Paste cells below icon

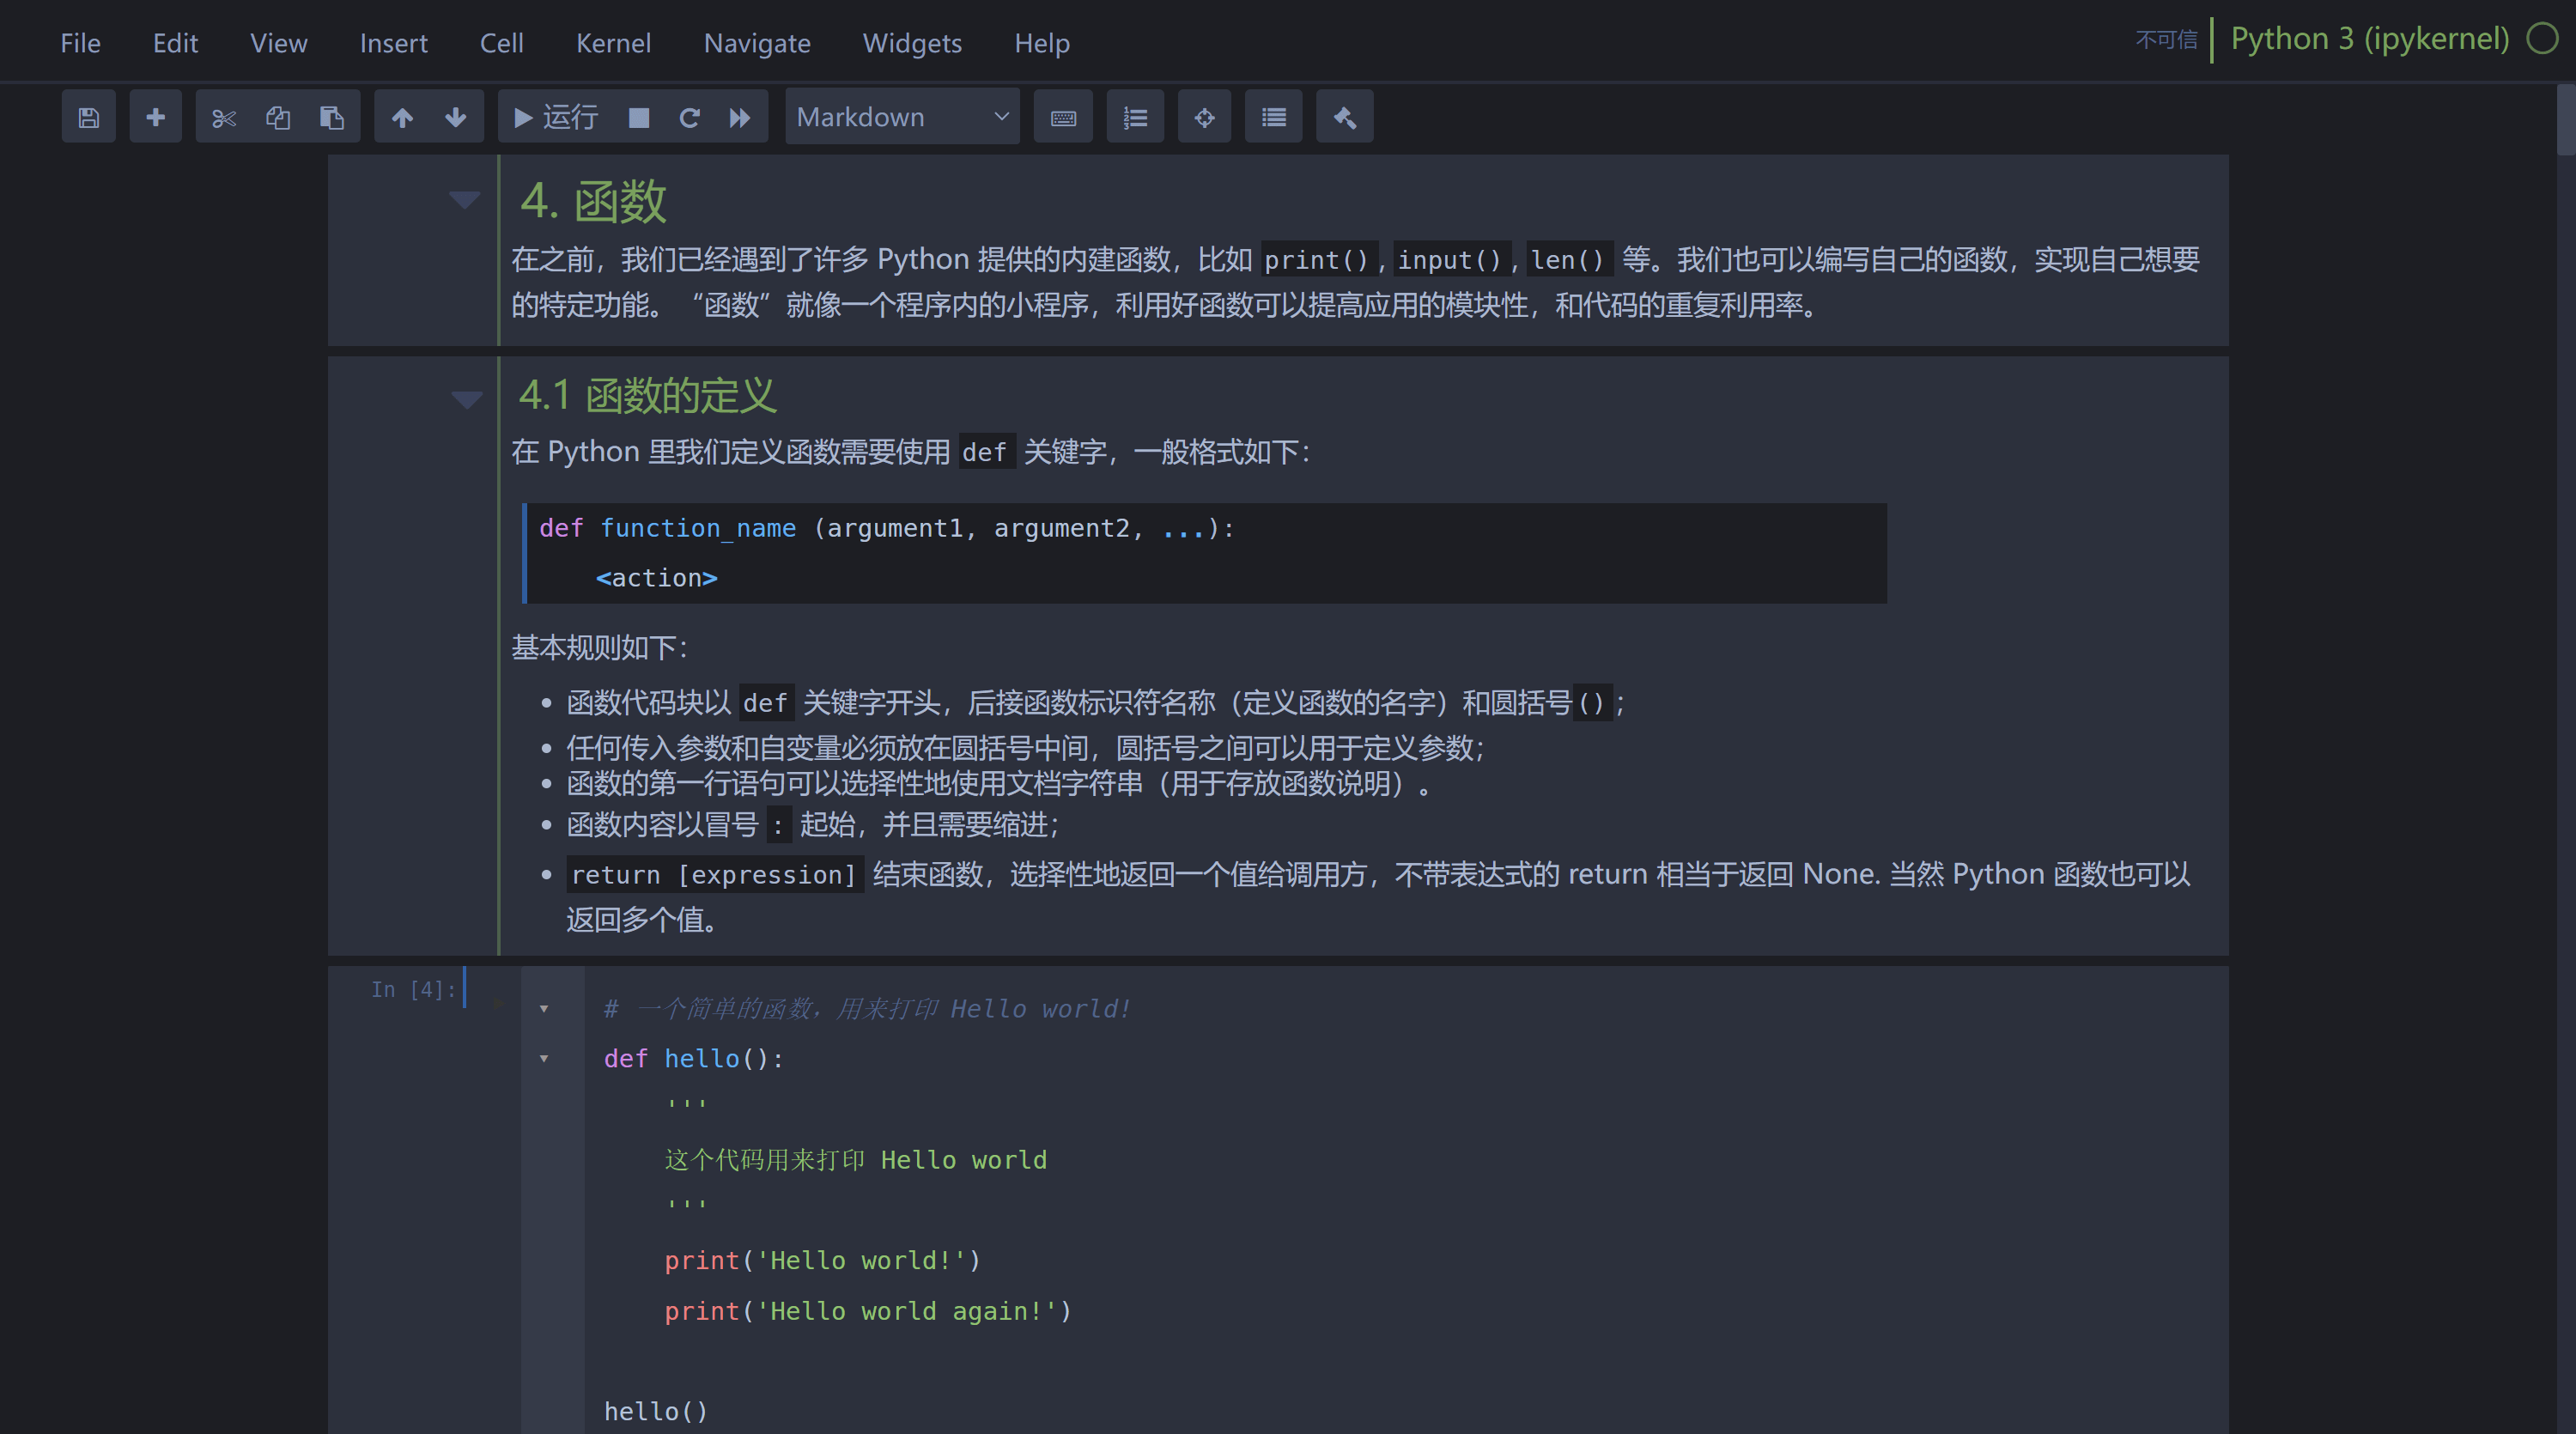pyautogui.click(x=332, y=118)
